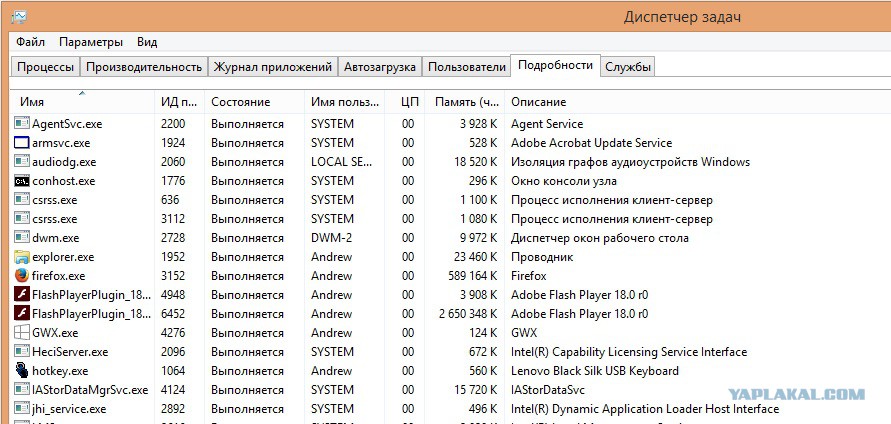Screen dimensions: 891x424
Task: Click the AgentSvc.exe process icon
Action: click(x=22, y=123)
